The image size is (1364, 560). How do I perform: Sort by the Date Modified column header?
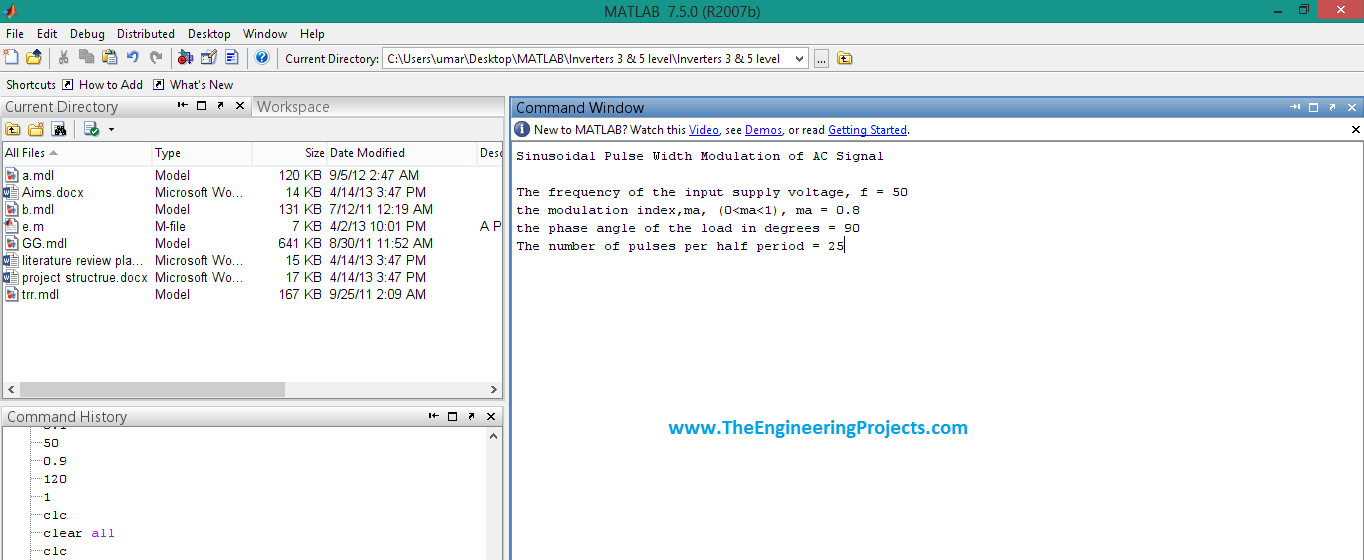402,153
